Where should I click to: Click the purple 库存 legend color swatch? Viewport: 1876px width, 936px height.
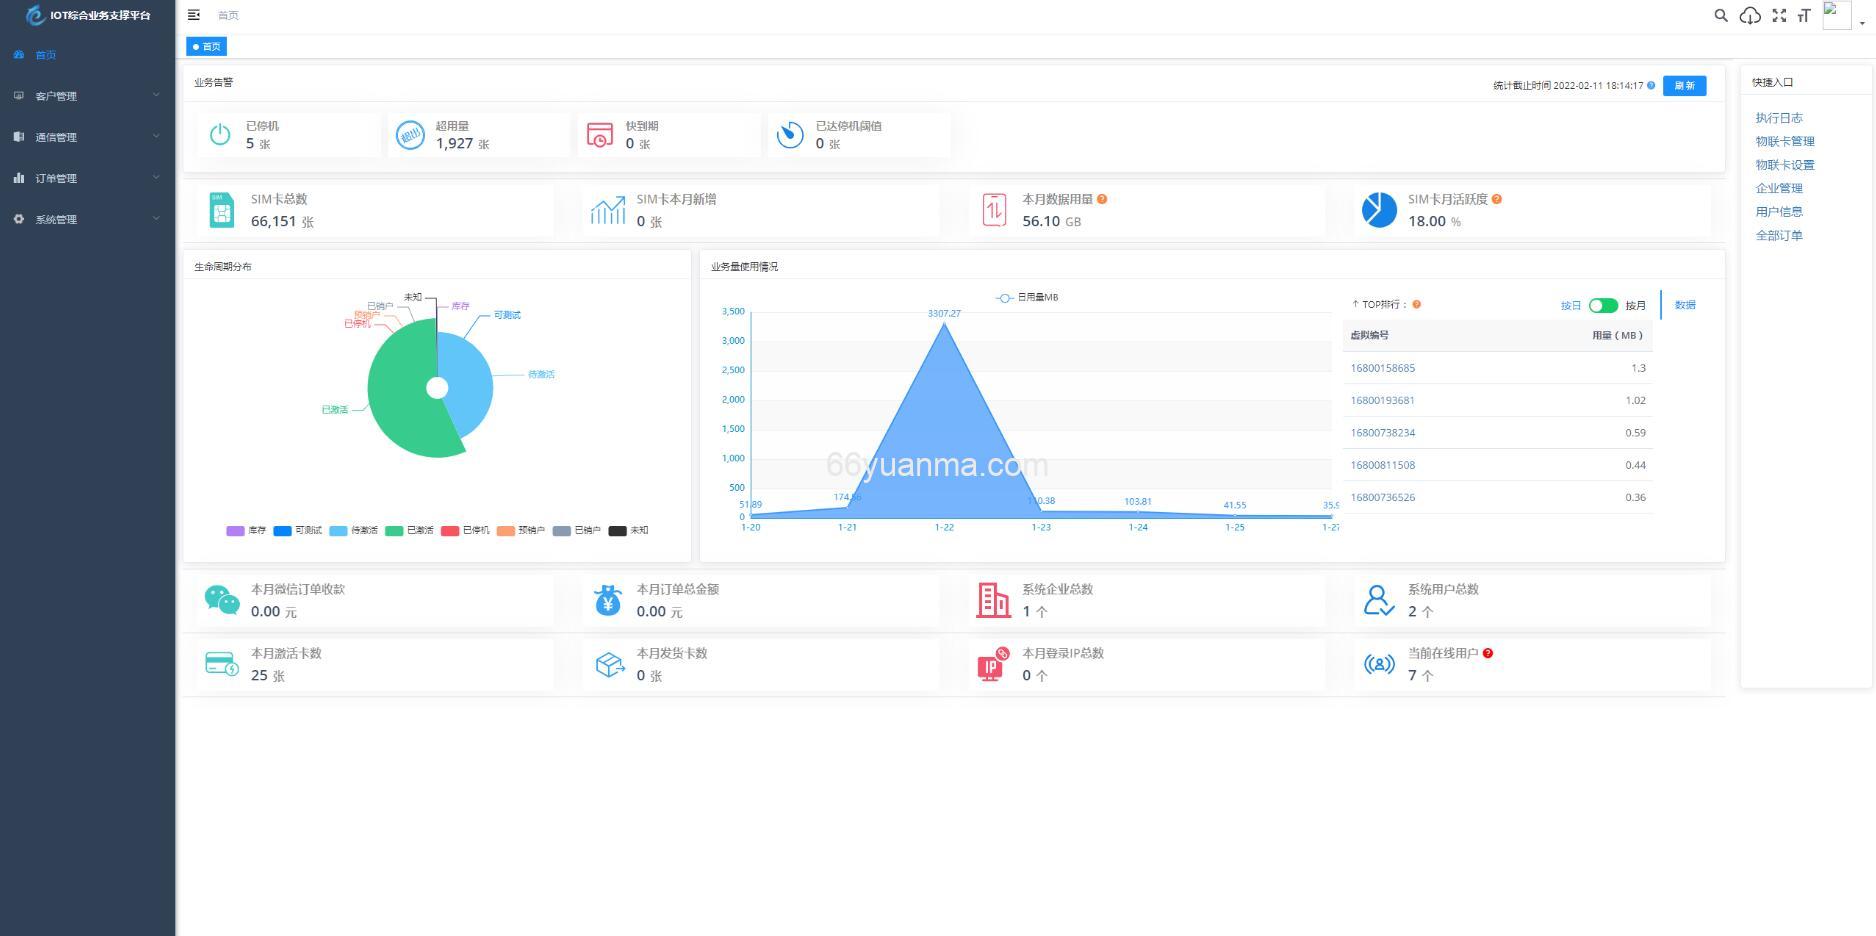236,531
